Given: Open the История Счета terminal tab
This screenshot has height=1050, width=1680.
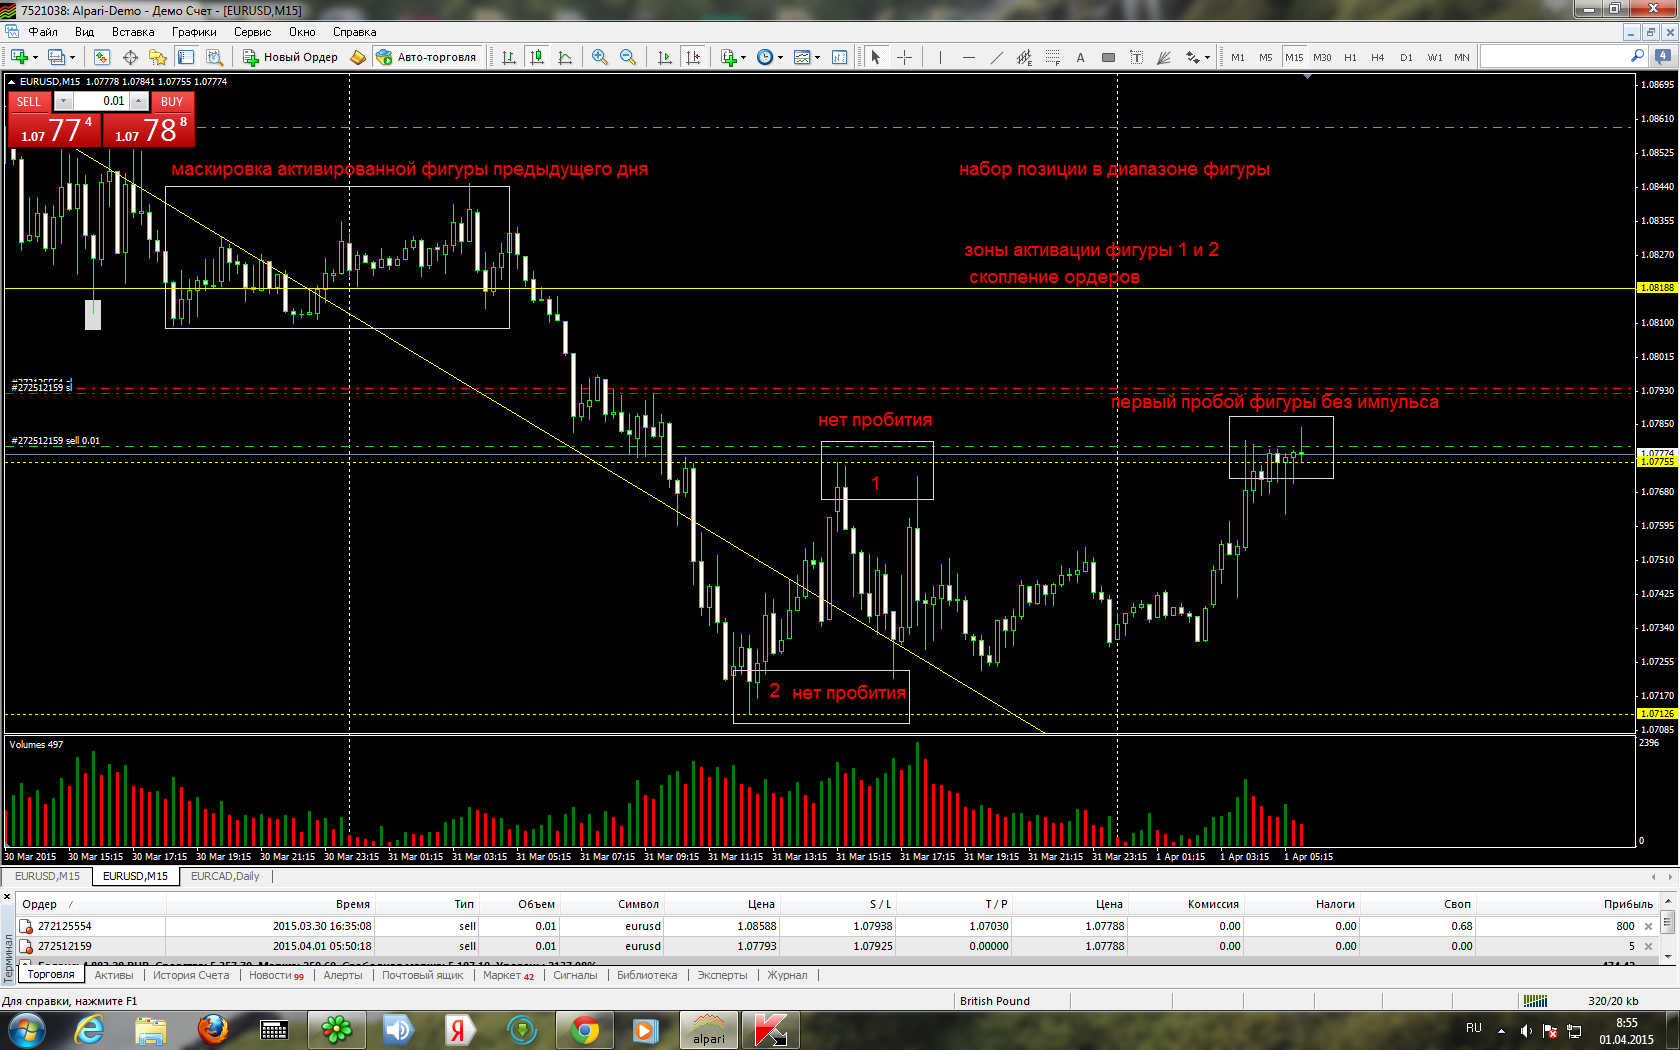Looking at the screenshot, I should click(191, 975).
